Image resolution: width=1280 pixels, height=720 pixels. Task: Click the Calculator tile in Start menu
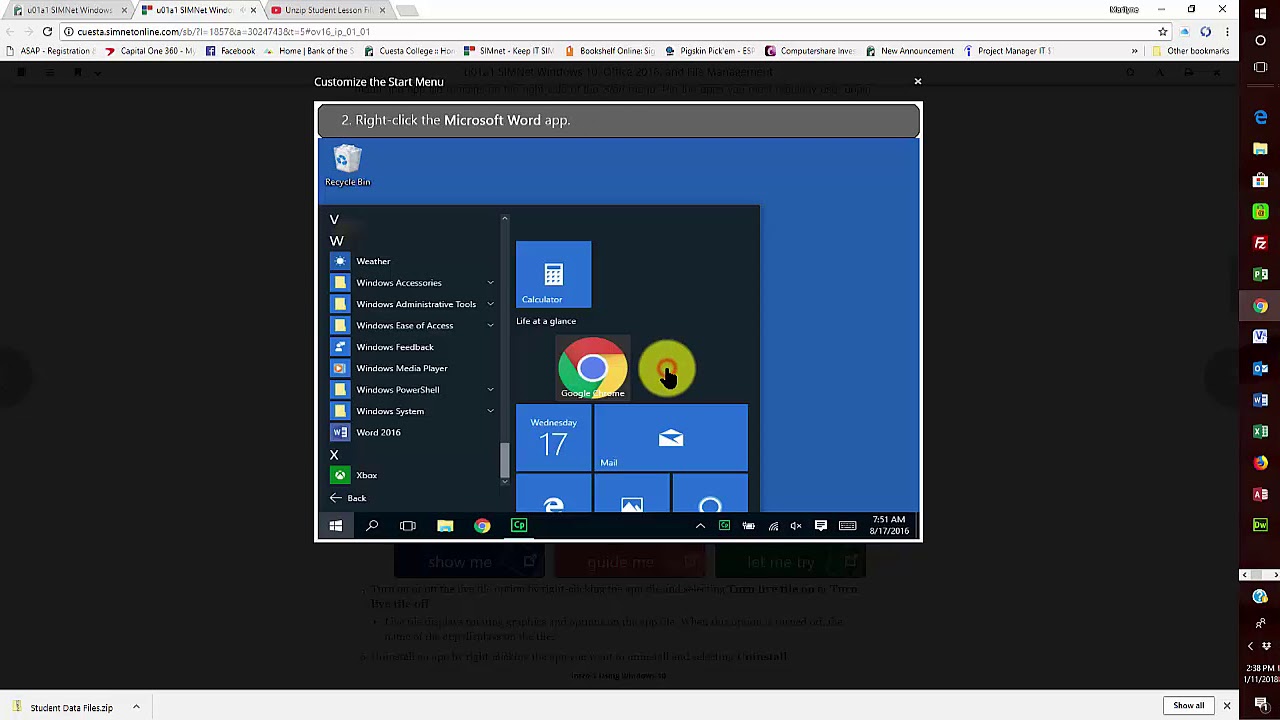click(553, 274)
